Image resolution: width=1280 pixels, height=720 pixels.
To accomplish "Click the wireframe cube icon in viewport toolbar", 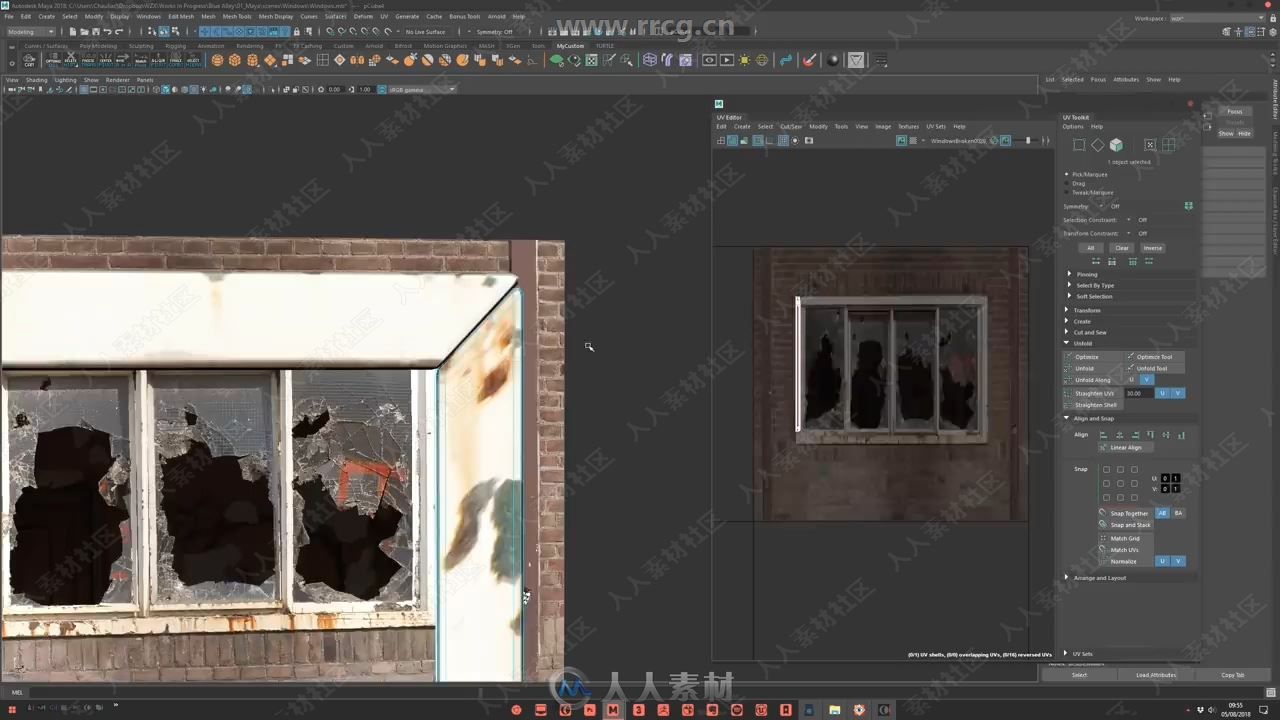I will coord(157,89).
